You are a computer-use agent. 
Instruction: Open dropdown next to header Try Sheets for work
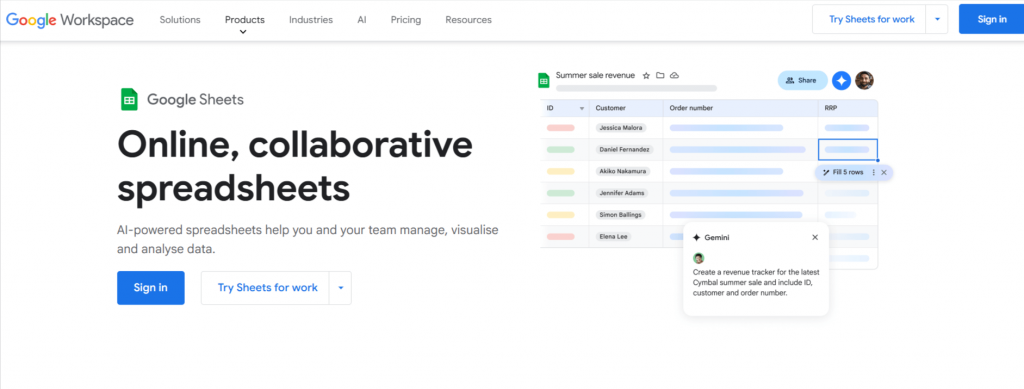(x=937, y=19)
